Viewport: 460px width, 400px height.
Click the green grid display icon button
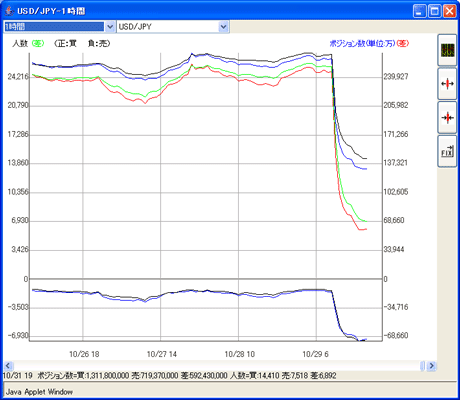[447, 50]
